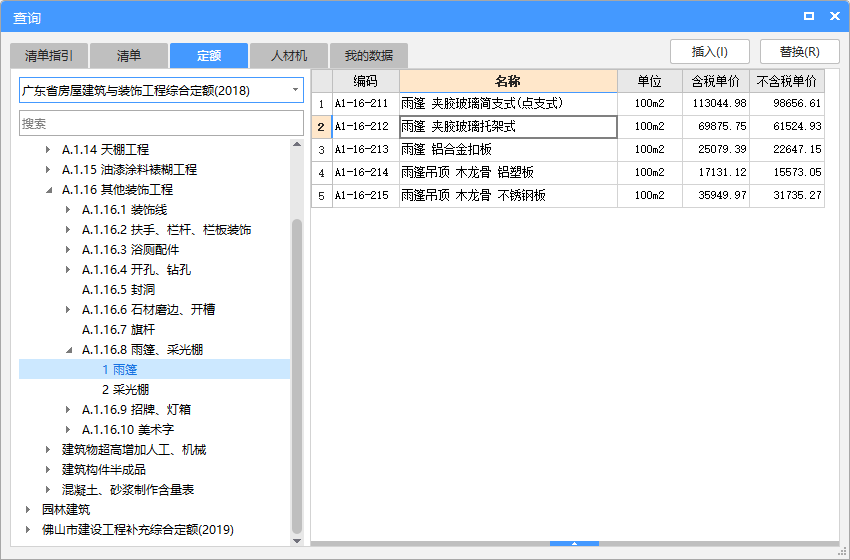The width and height of the screenshot is (850, 560).
Task: Select the 雨篷 铝合金扣板 row
Action: click(568, 150)
